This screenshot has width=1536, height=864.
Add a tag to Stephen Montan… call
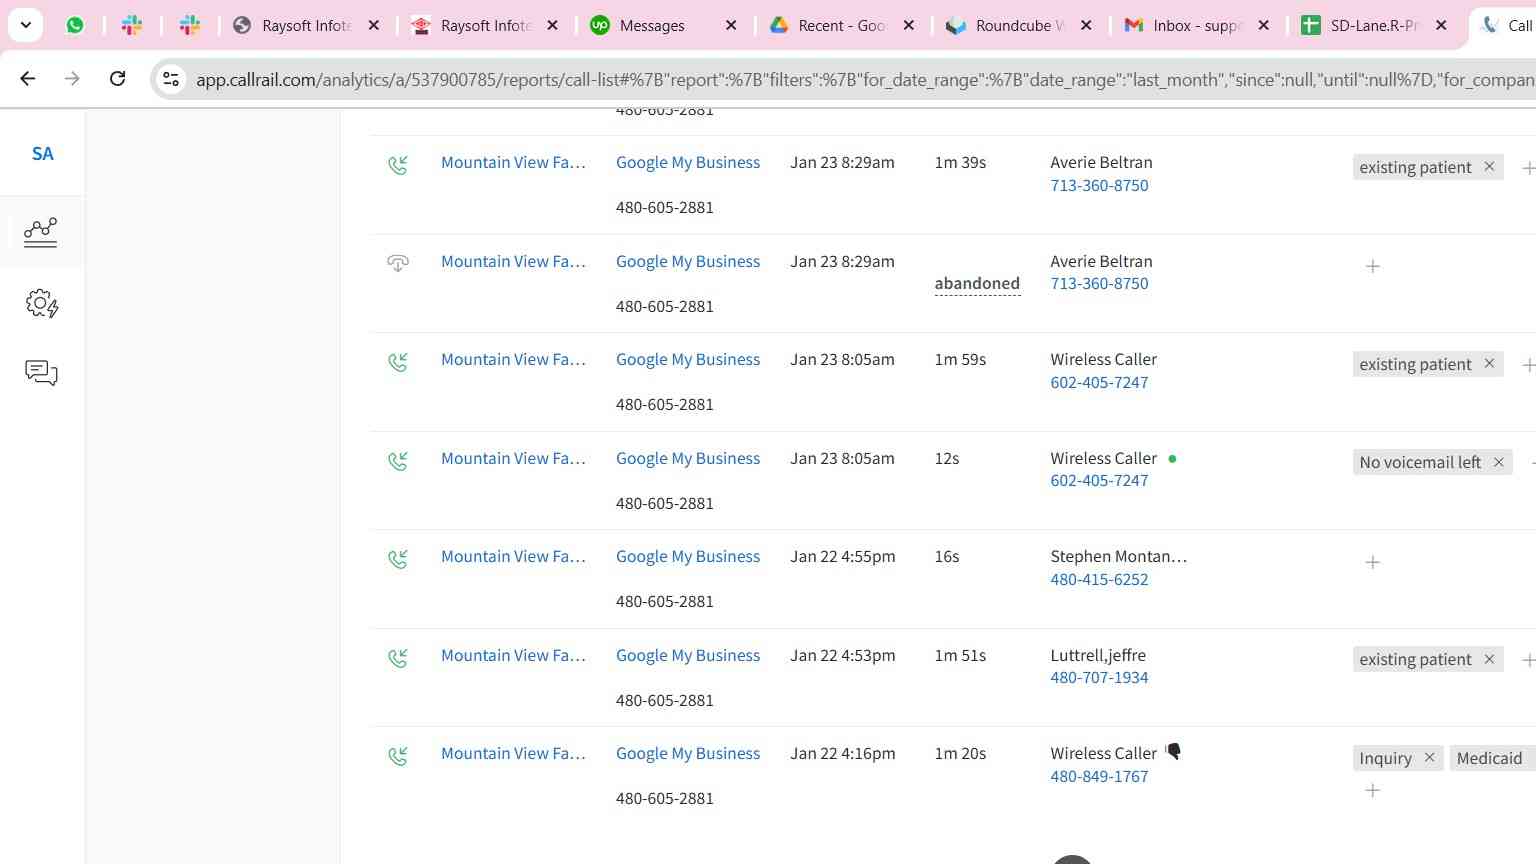point(1372,563)
